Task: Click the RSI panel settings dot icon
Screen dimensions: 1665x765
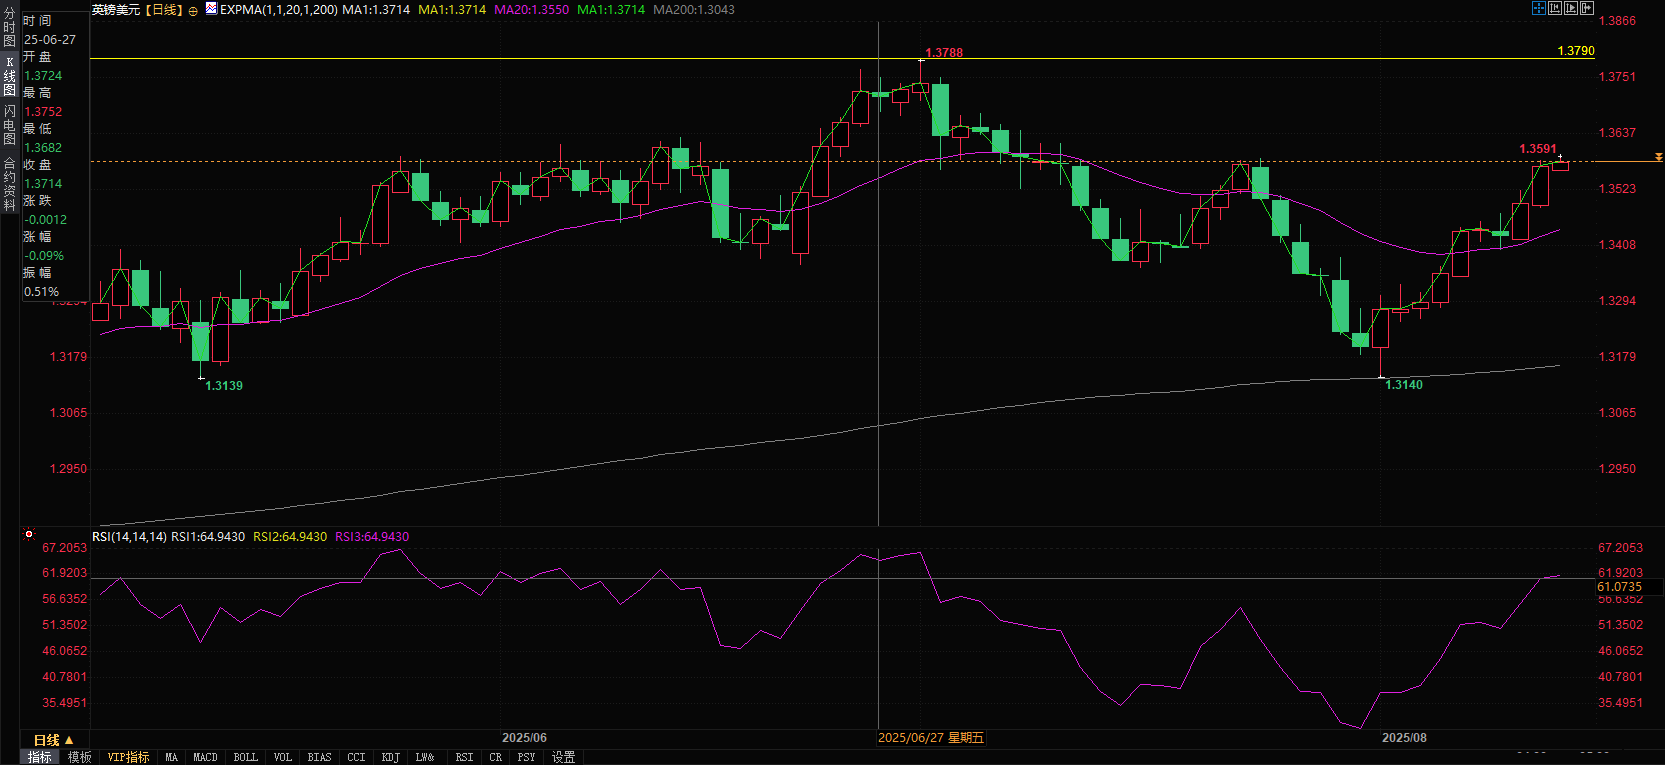Action: pyautogui.click(x=29, y=534)
